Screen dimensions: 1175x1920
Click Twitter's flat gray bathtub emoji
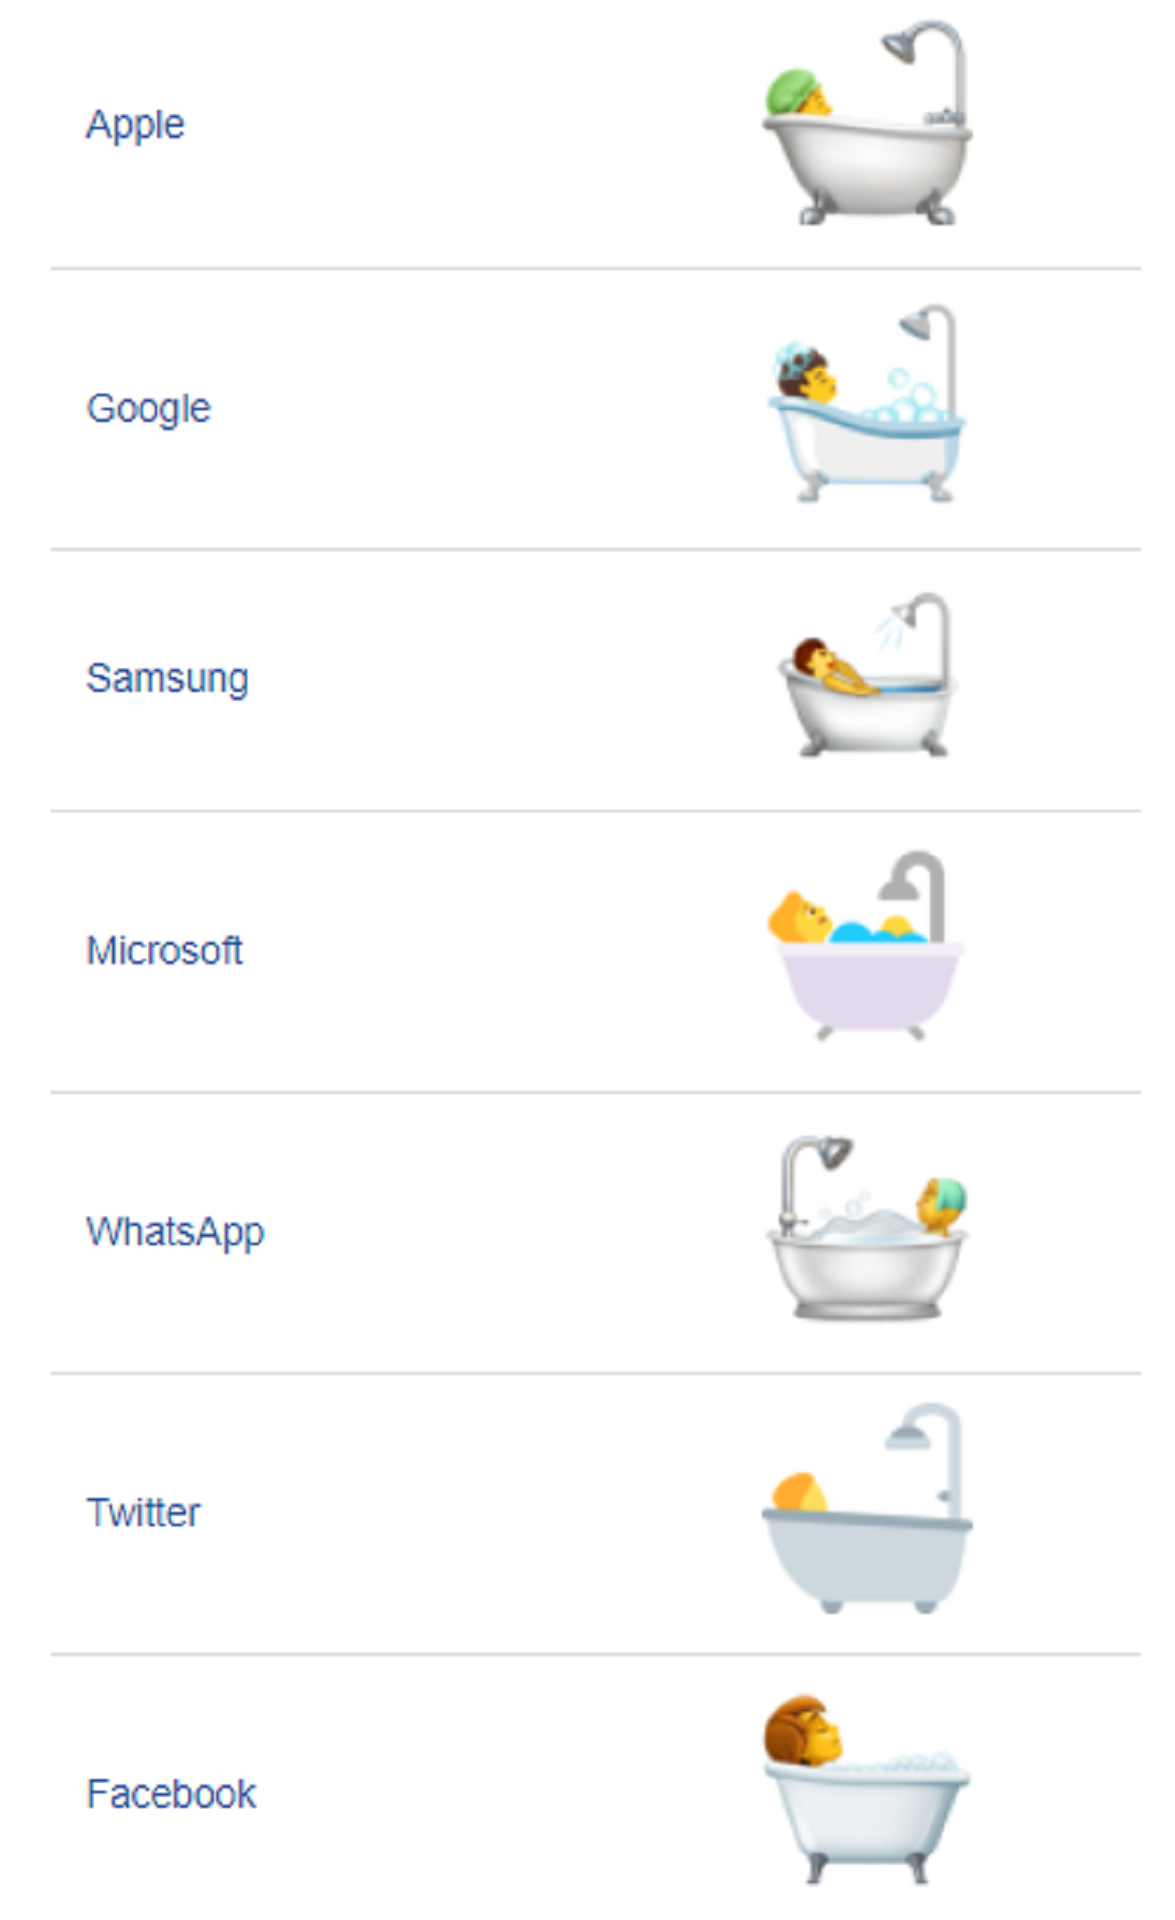click(x=867, y=1508)
